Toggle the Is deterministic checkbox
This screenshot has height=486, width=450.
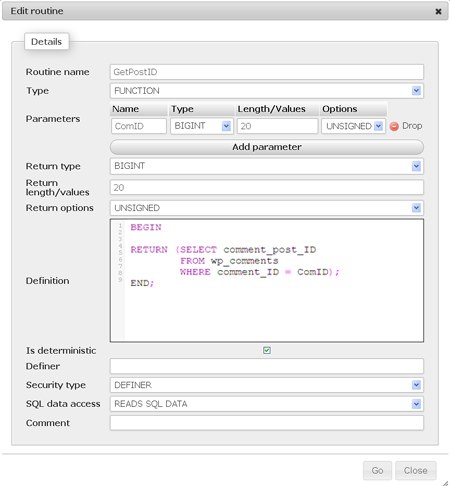pyautogui.click(x=267, y=350)
